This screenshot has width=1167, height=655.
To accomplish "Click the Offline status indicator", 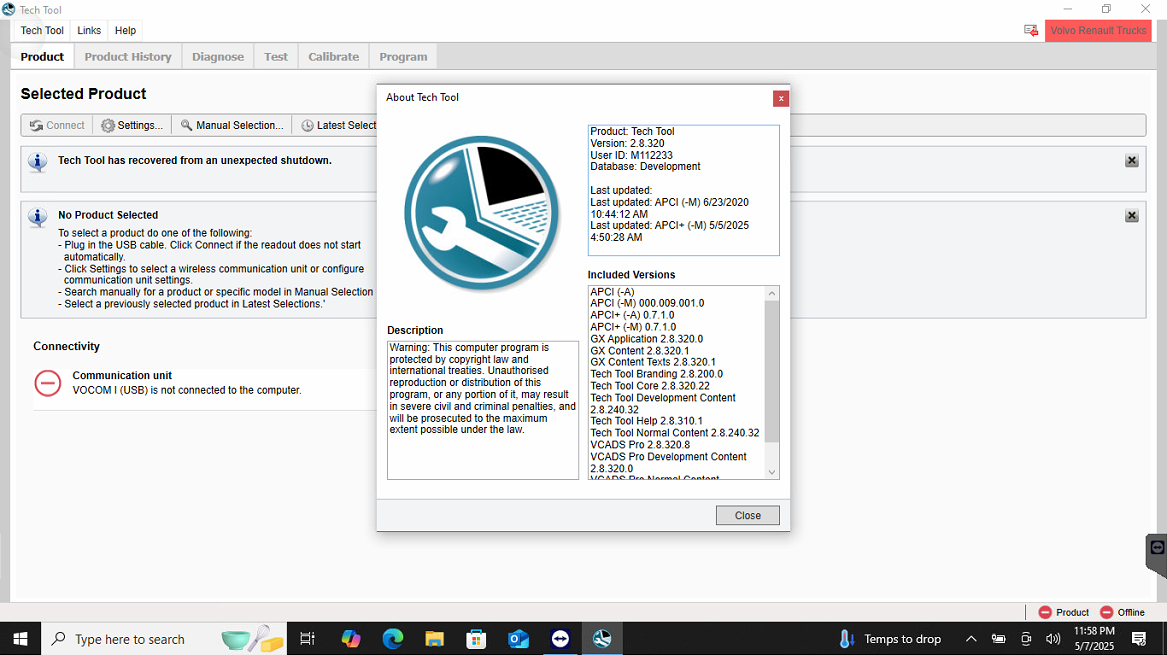I will 1122,612.
